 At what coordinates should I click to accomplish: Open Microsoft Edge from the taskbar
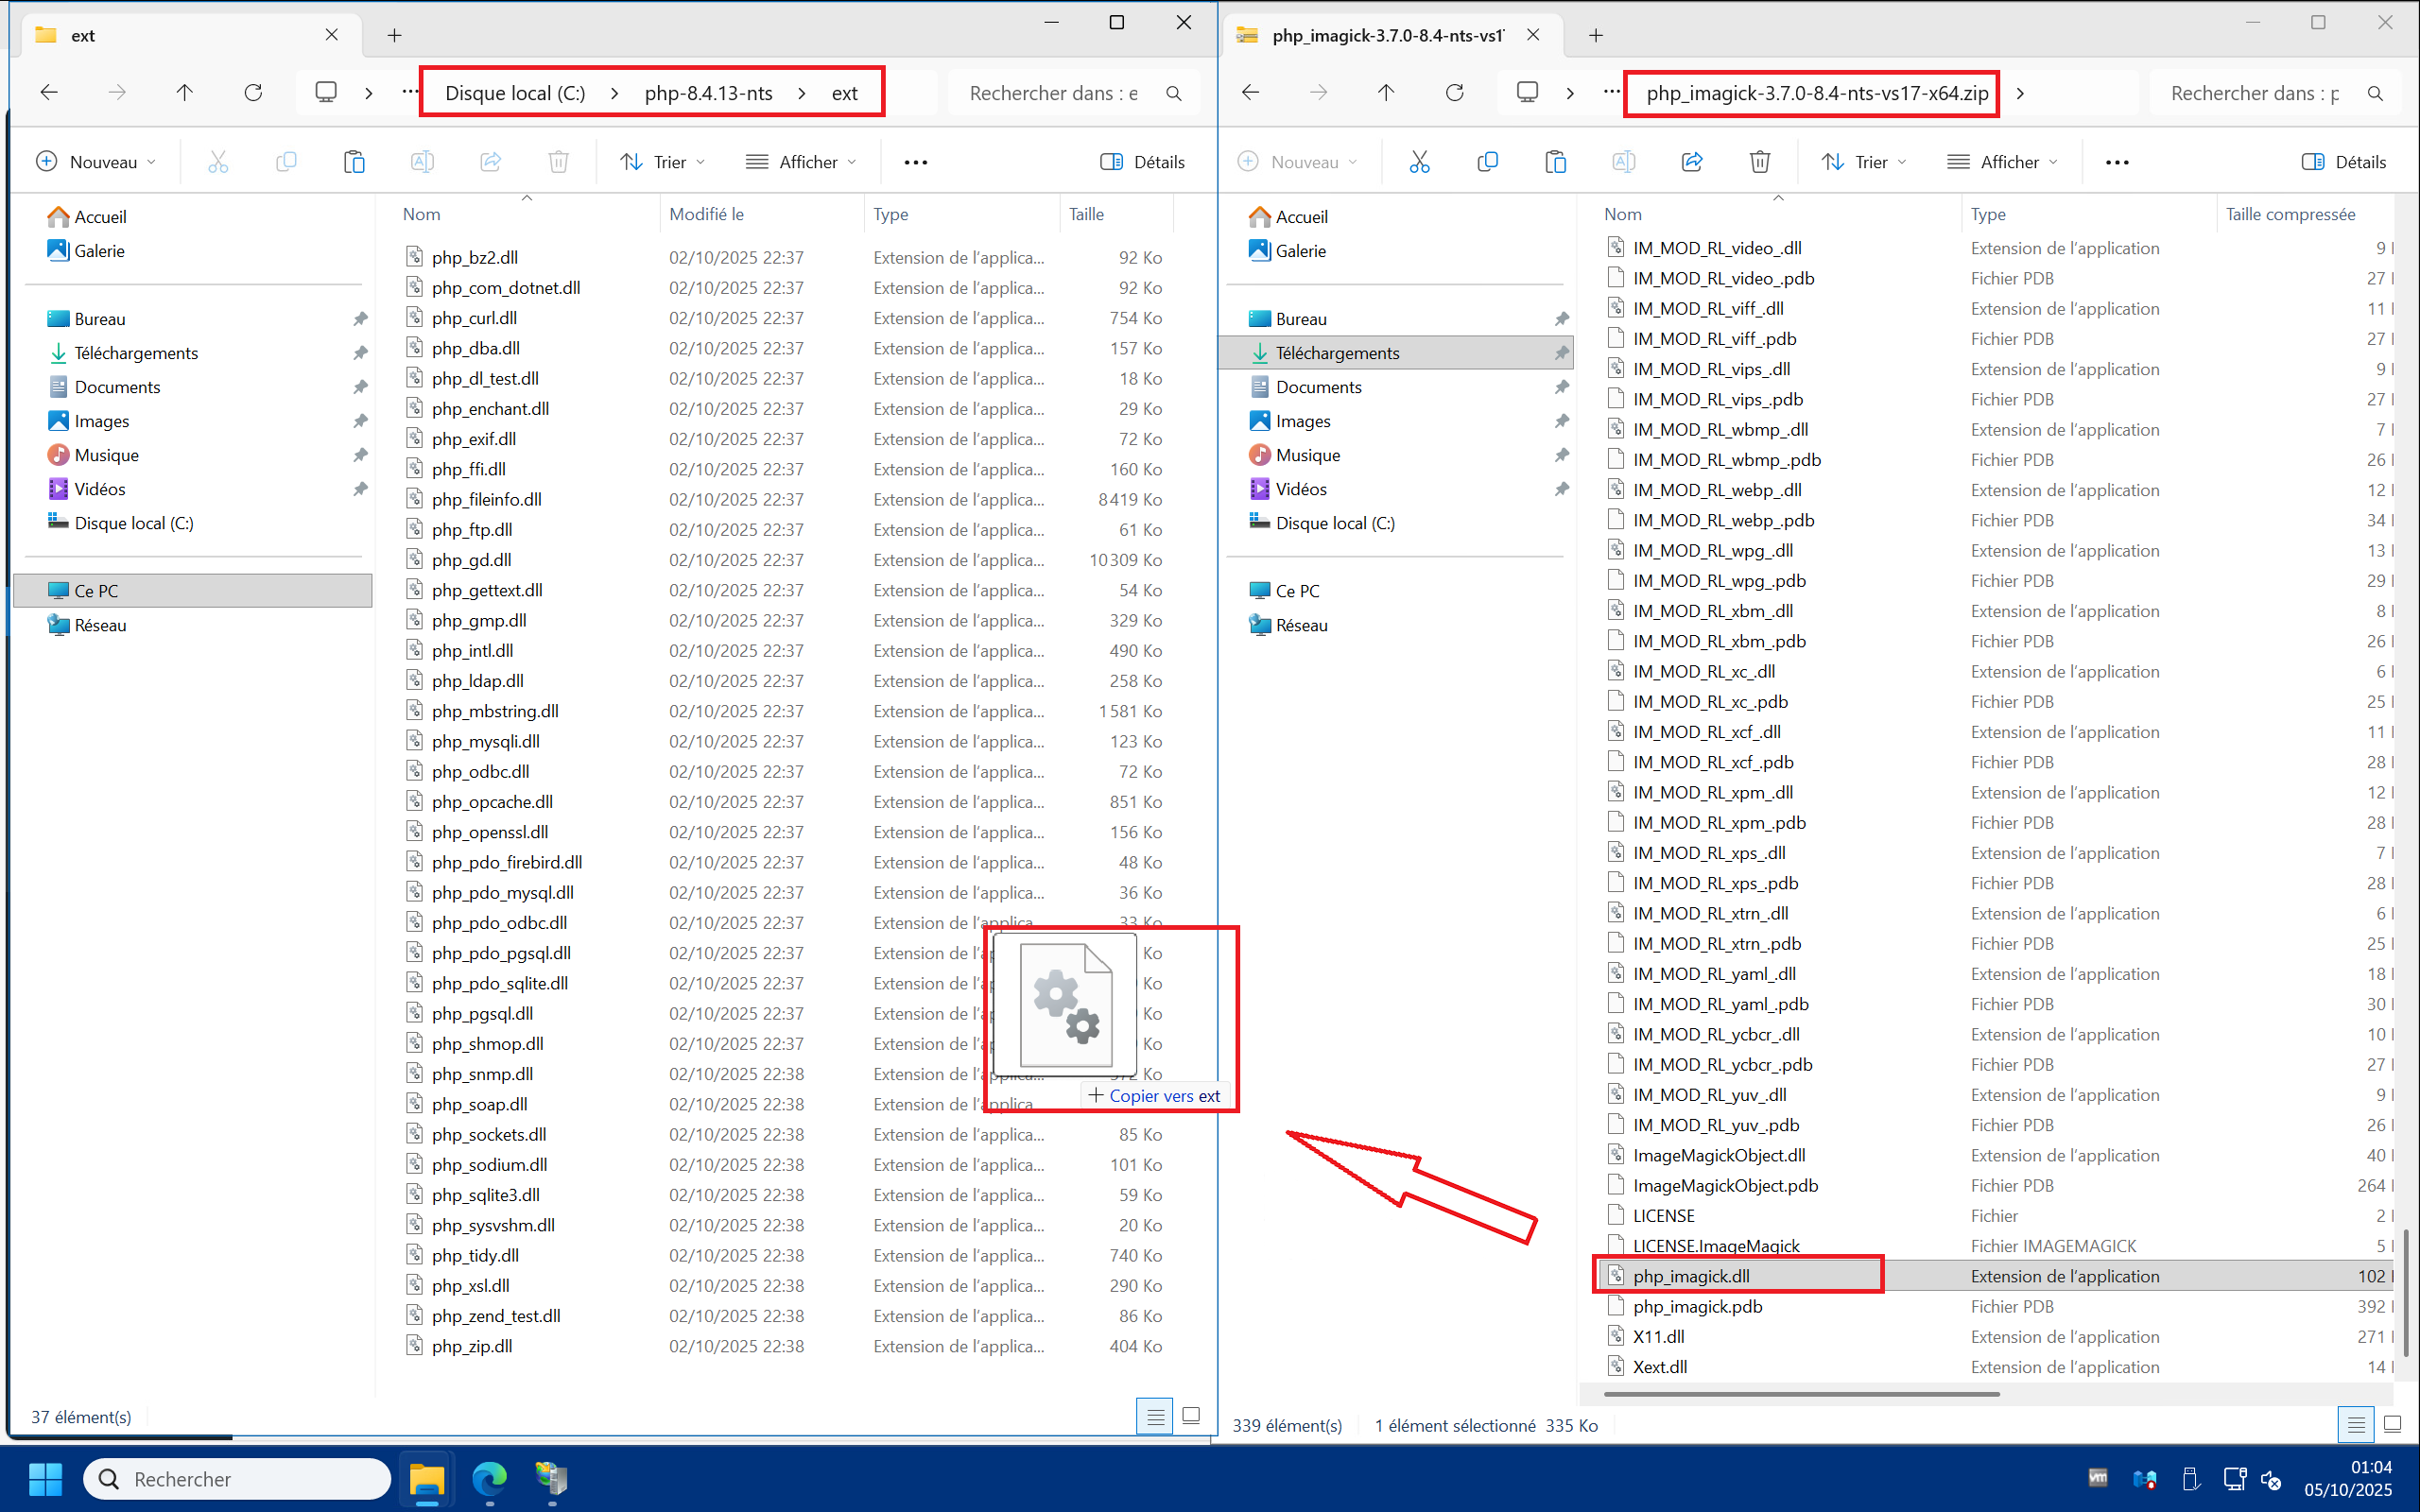pyautogui.click(x=489, y=1478)
